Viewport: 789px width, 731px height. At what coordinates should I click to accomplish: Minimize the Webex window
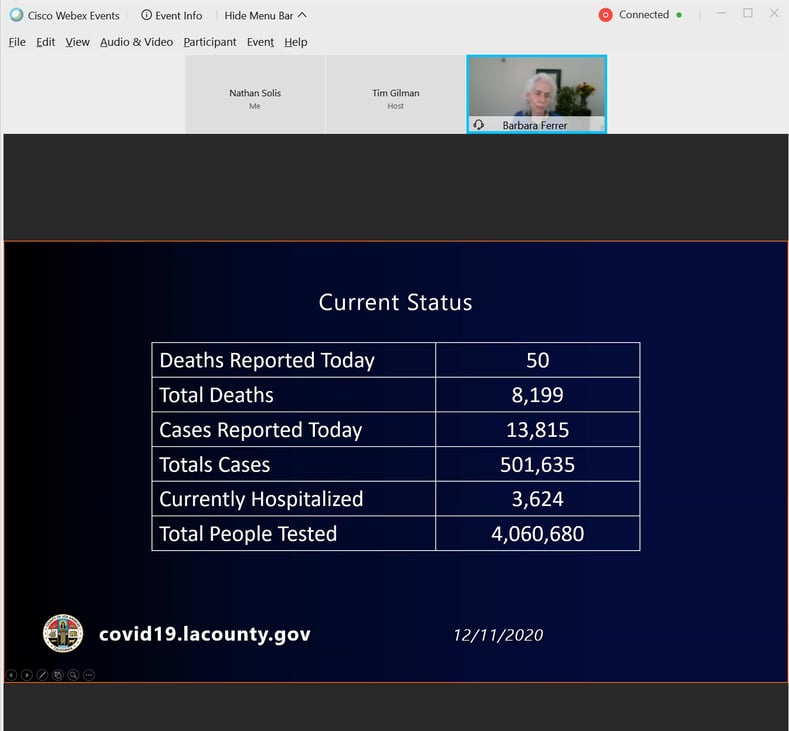pyautogui.click(x=722, y=14)
